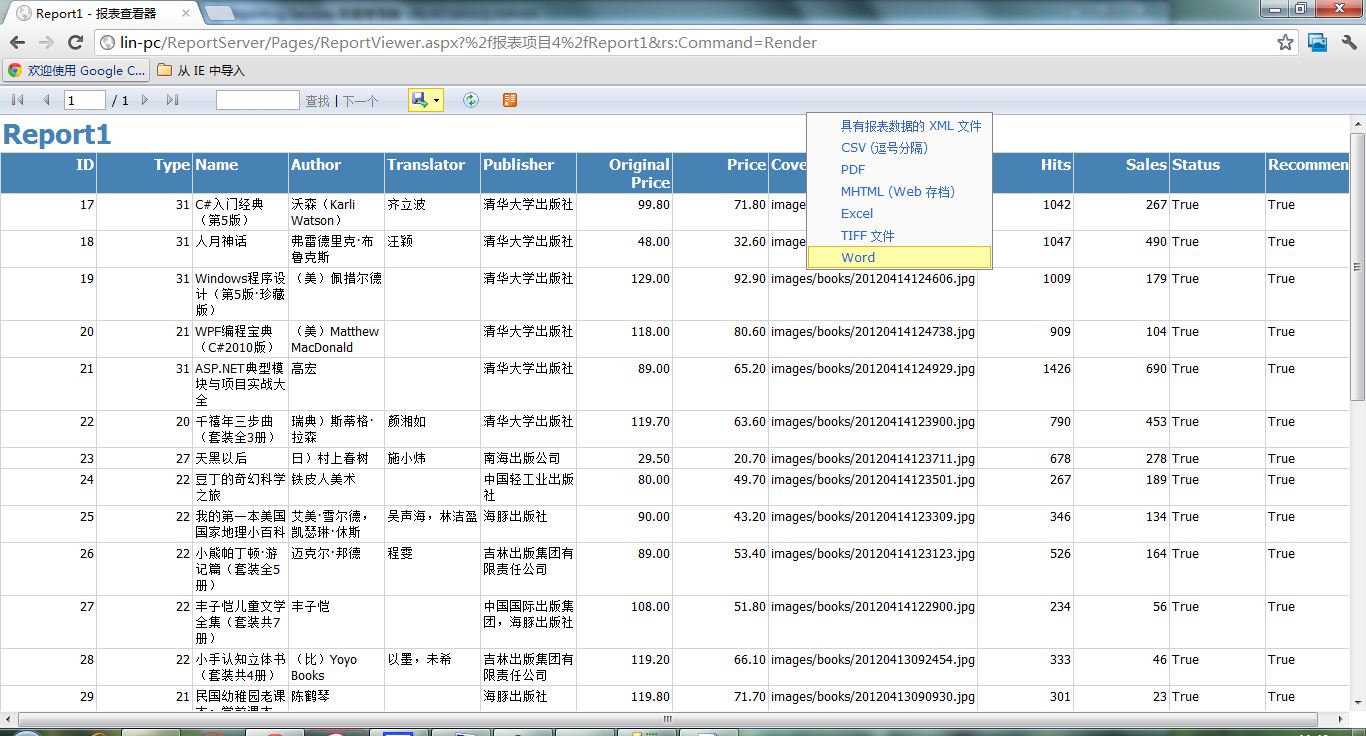Jump to the last report page
This screenshot has width=1366, height=736.
pyautogui.click(x=172, y=100)
